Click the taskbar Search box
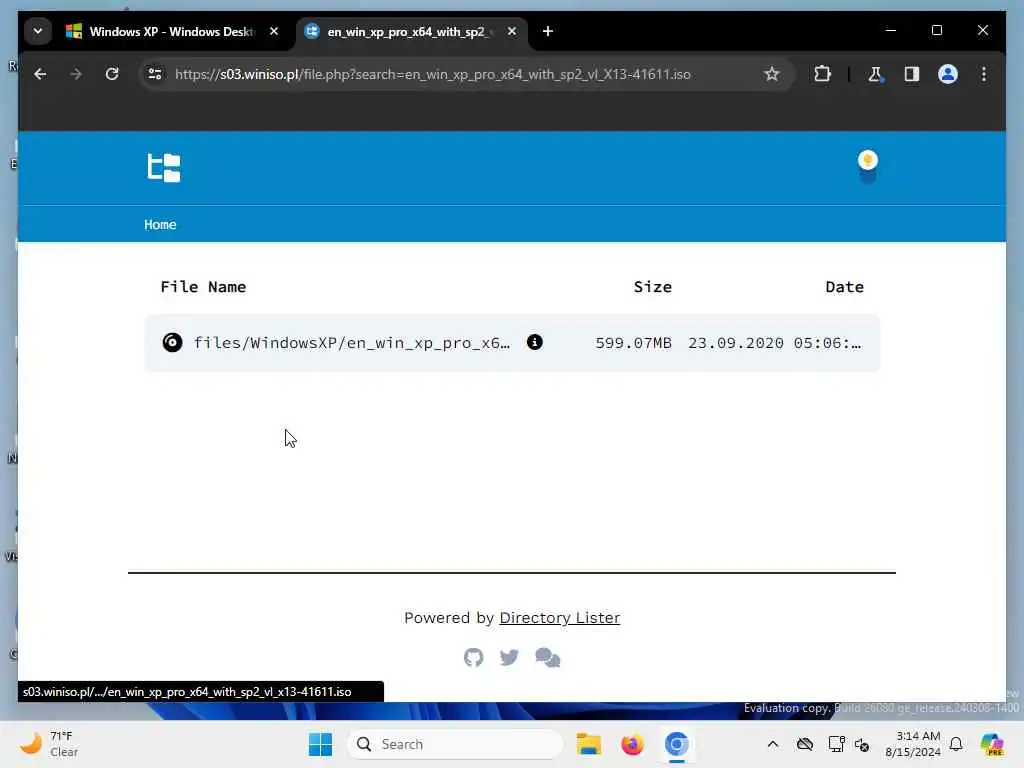1024x768 pixels. [455, 744]
